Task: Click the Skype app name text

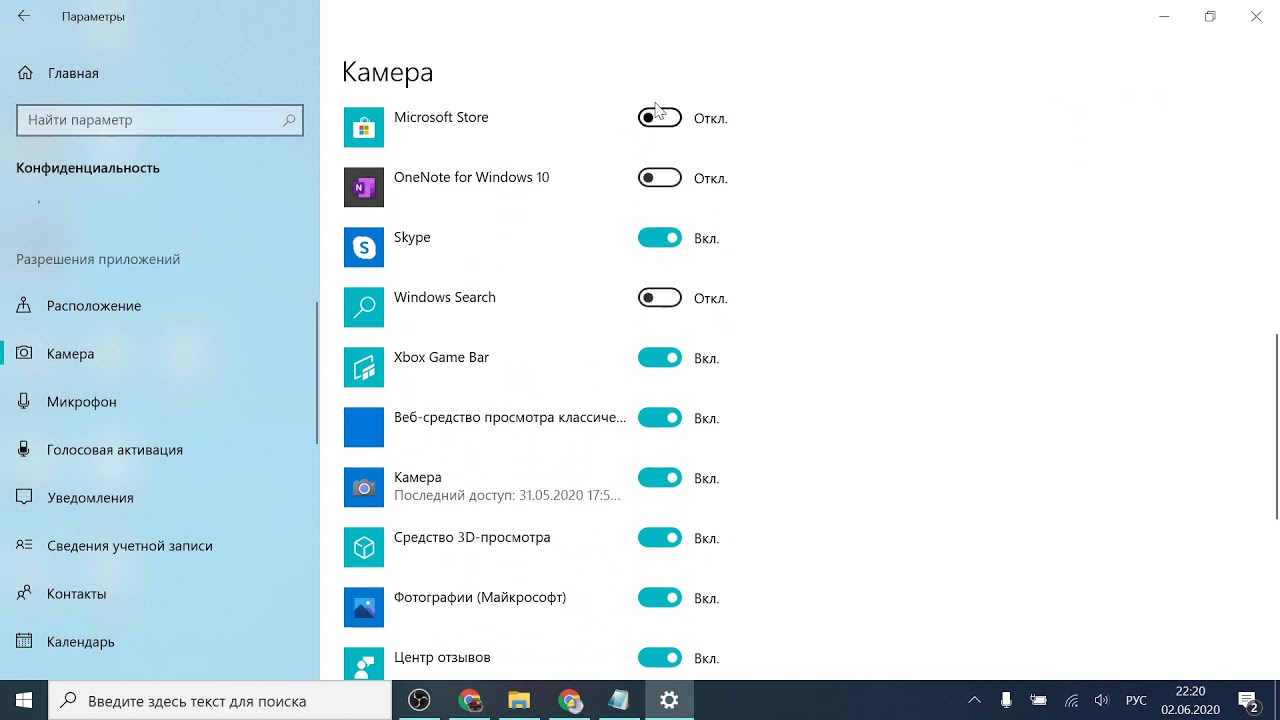Action: [x=412, y=238]
